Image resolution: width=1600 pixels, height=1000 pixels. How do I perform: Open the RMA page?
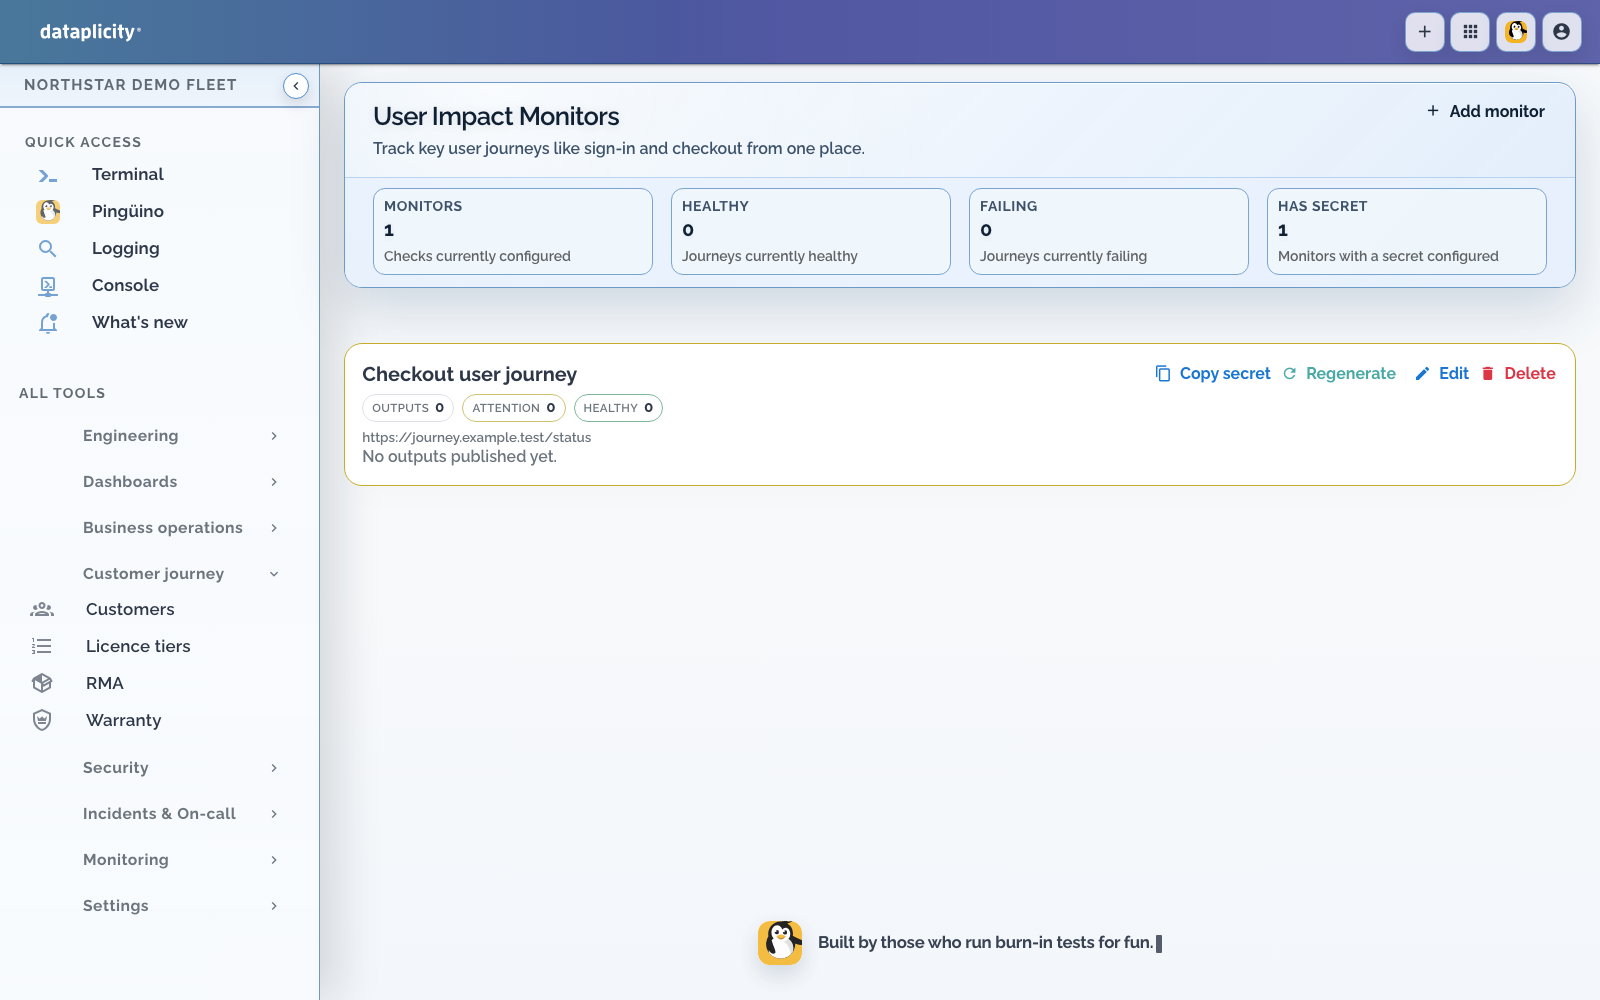coord(105,683)
